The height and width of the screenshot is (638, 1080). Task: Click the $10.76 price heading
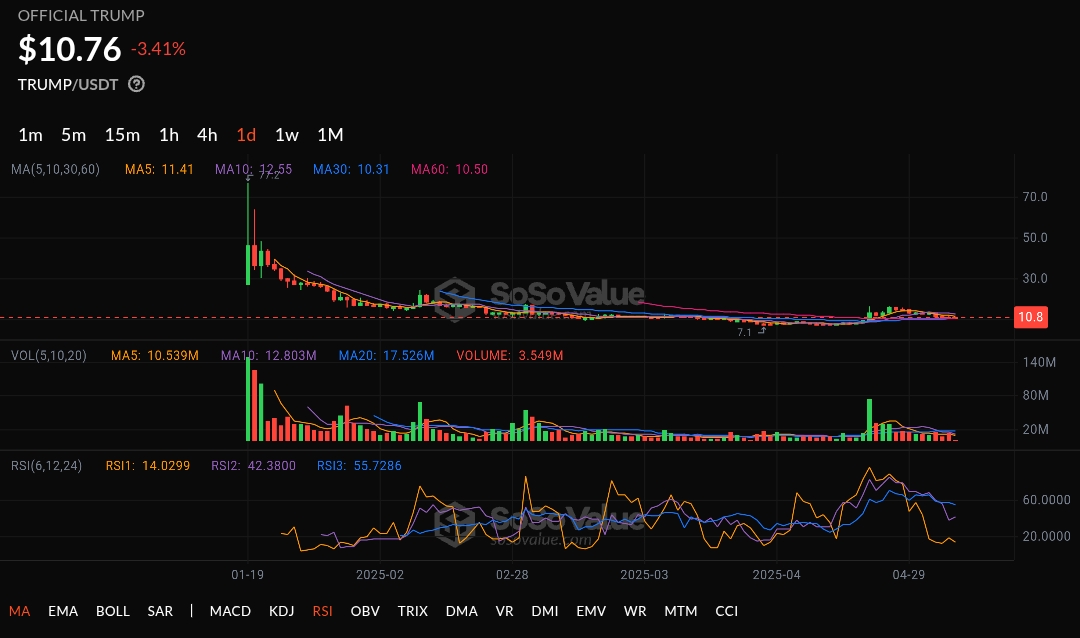pos(70,49)
